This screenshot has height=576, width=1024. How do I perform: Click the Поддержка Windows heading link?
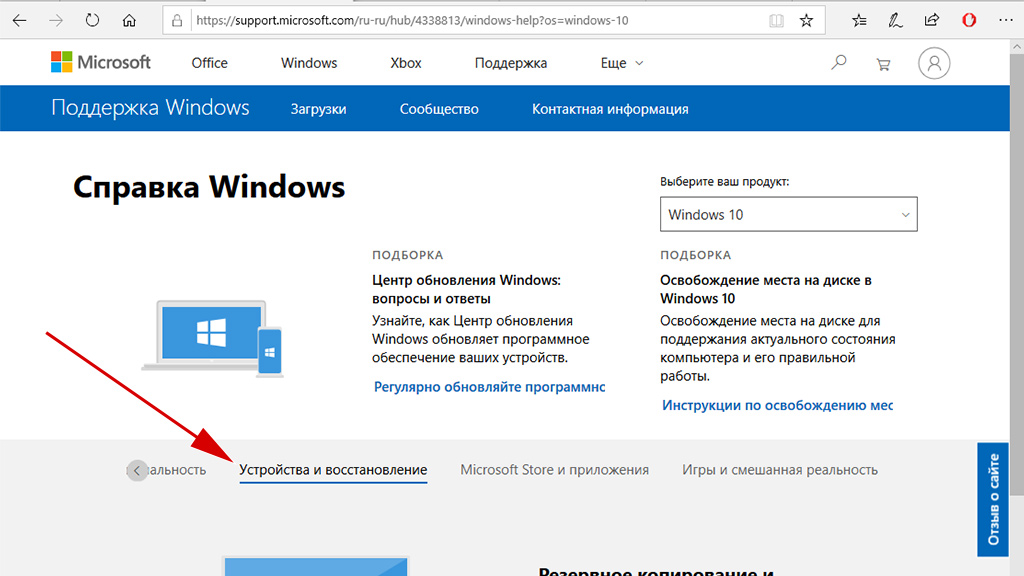point(150,107)
